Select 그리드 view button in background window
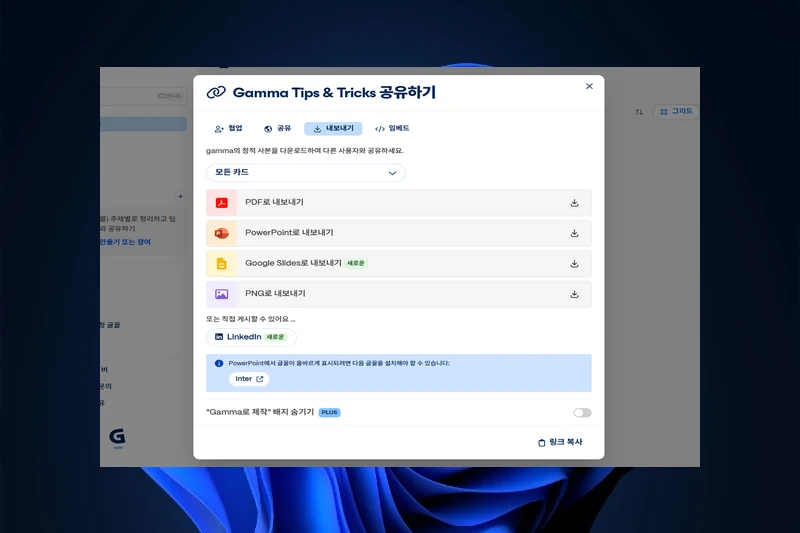The height and width of the screenshot is (533, 800). pos(676,111)
